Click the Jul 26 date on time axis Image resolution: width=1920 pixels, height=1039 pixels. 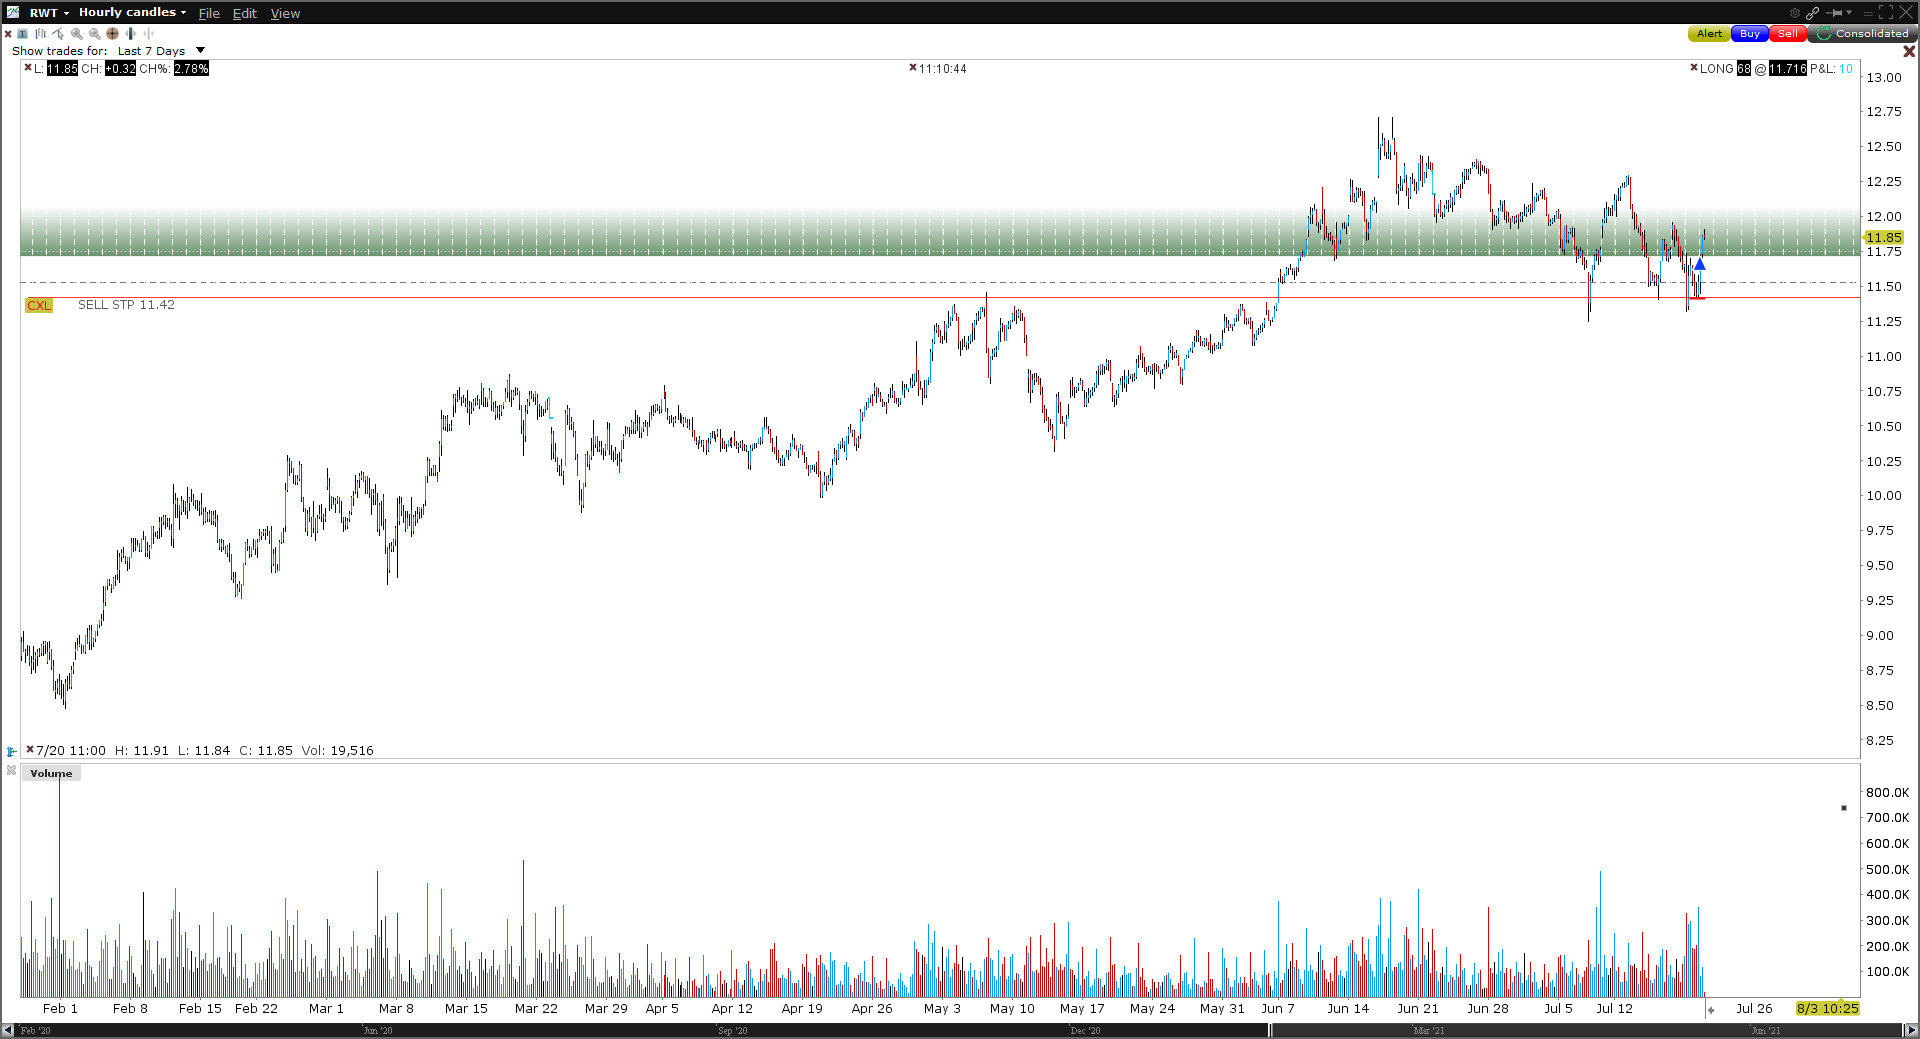[x=1754, y=1009]
